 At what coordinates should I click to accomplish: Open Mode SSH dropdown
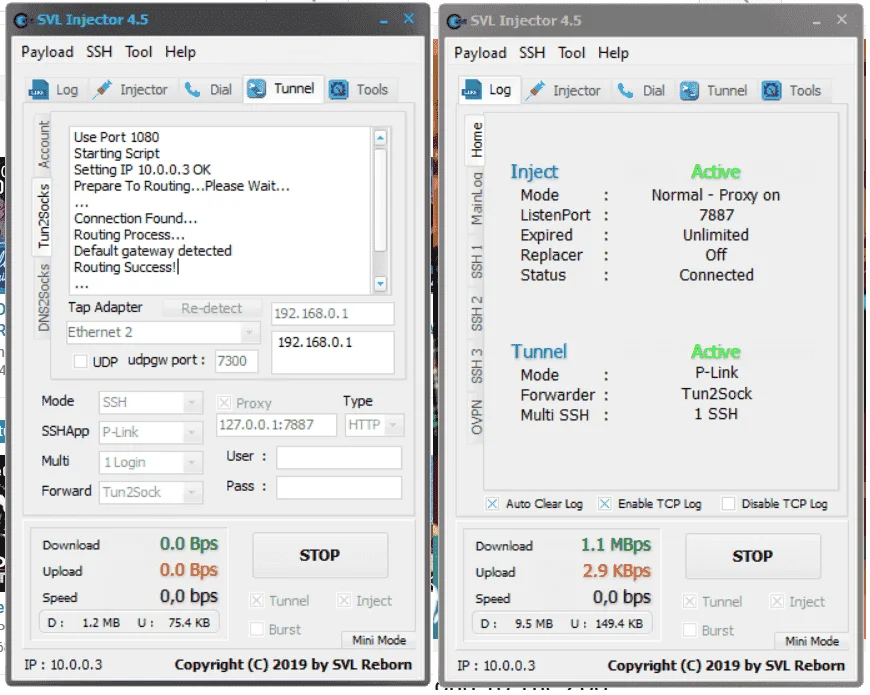coord(151,402)
